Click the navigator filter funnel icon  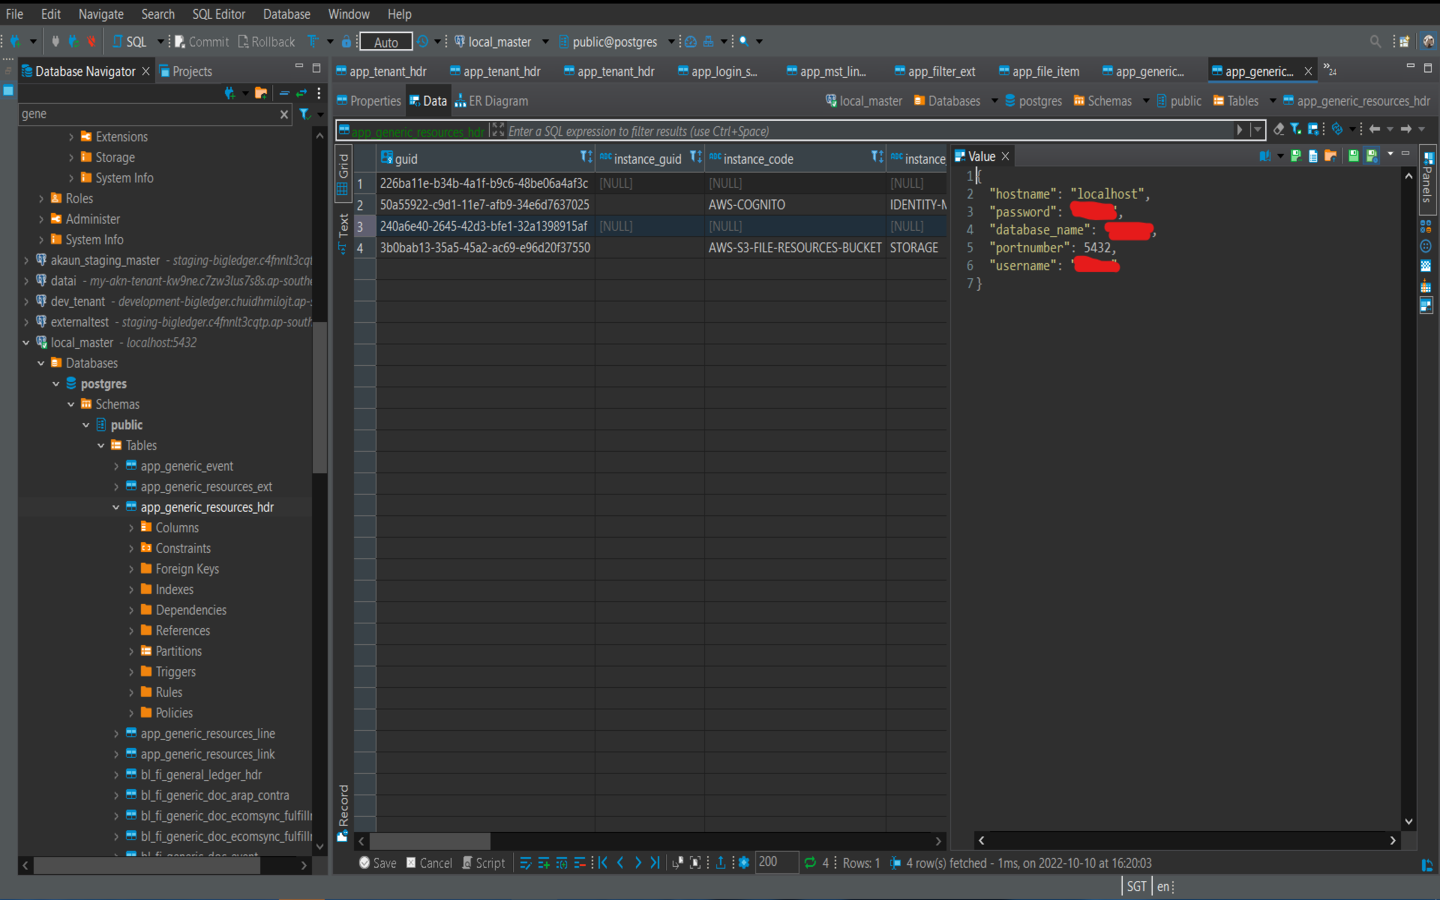tap(304, 114)
